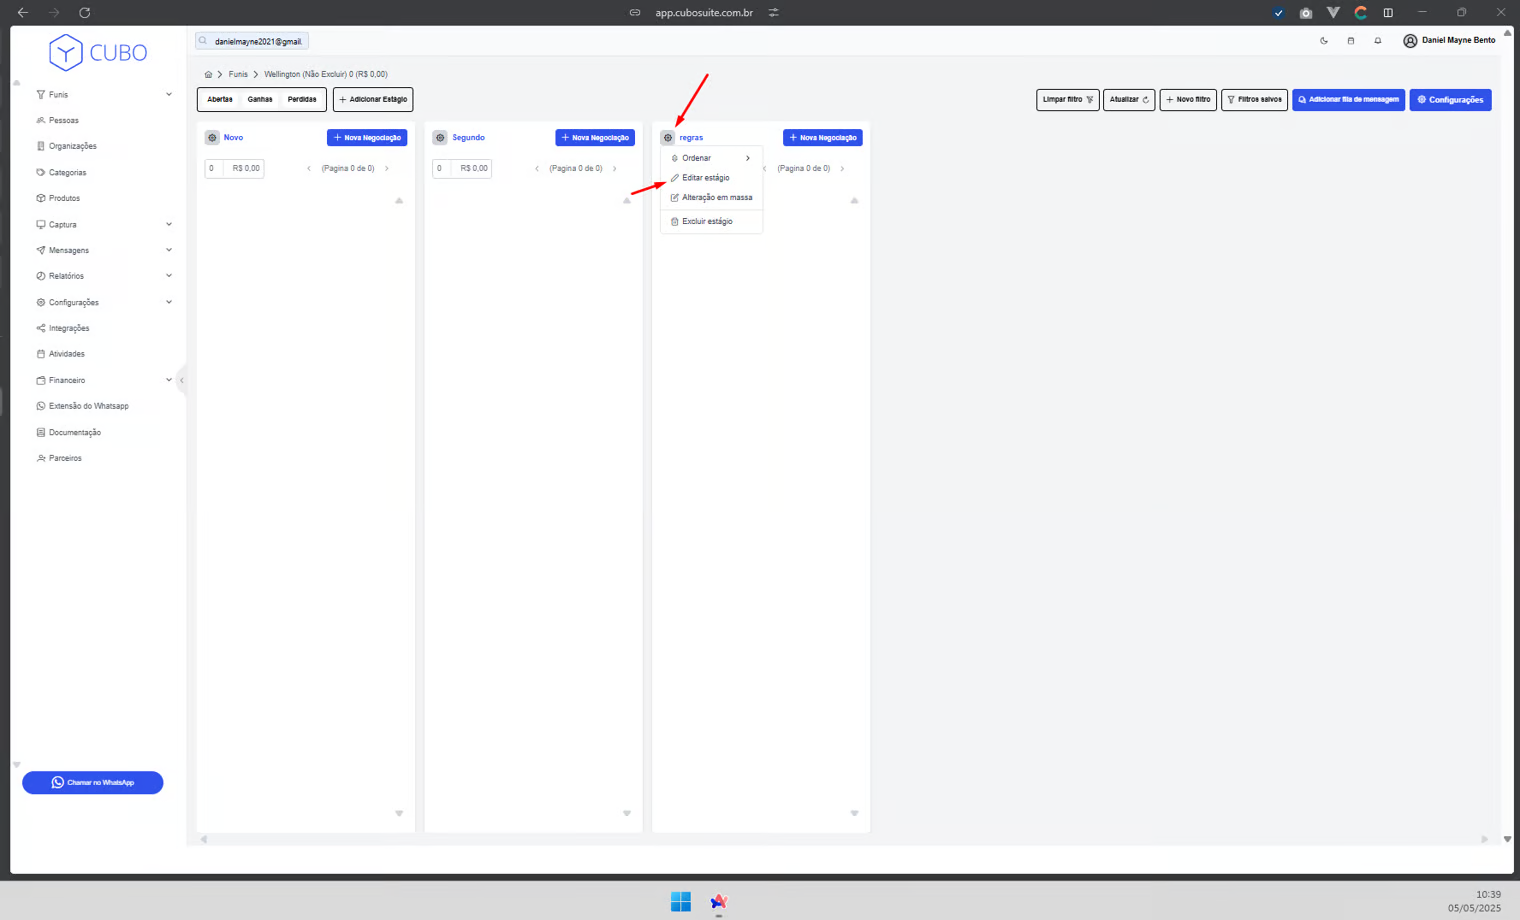
Task: Choose Excluir estágio in context menu
Action: (x=706, y=221)
